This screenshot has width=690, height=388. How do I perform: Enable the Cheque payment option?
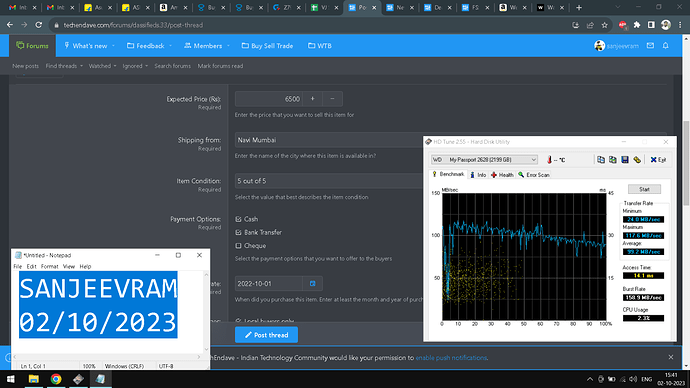pos(239,245)
